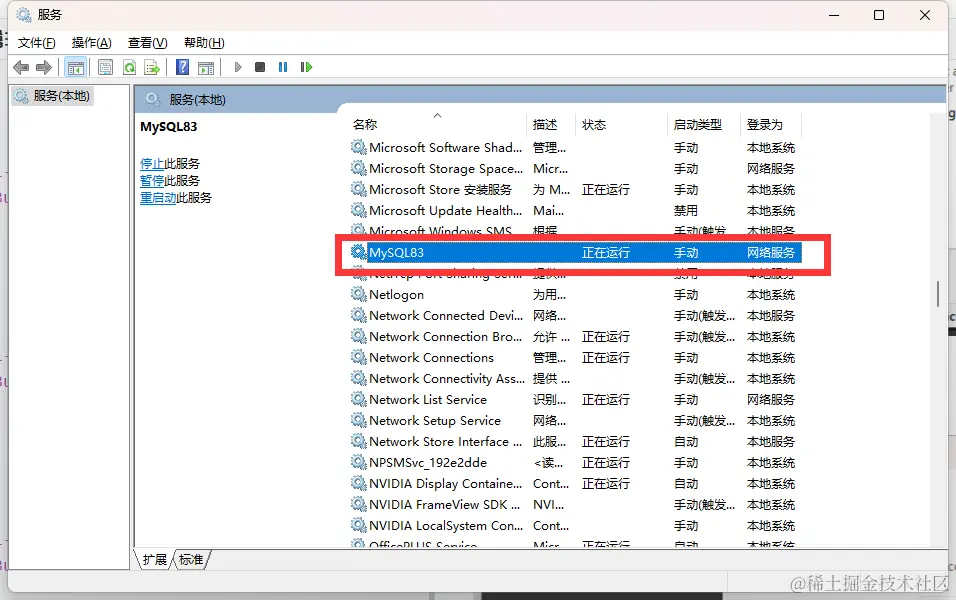The height and width of the screenshot is (600, 956).
Task: Select Netlogon service row
Action: click(x=576, y=295)
